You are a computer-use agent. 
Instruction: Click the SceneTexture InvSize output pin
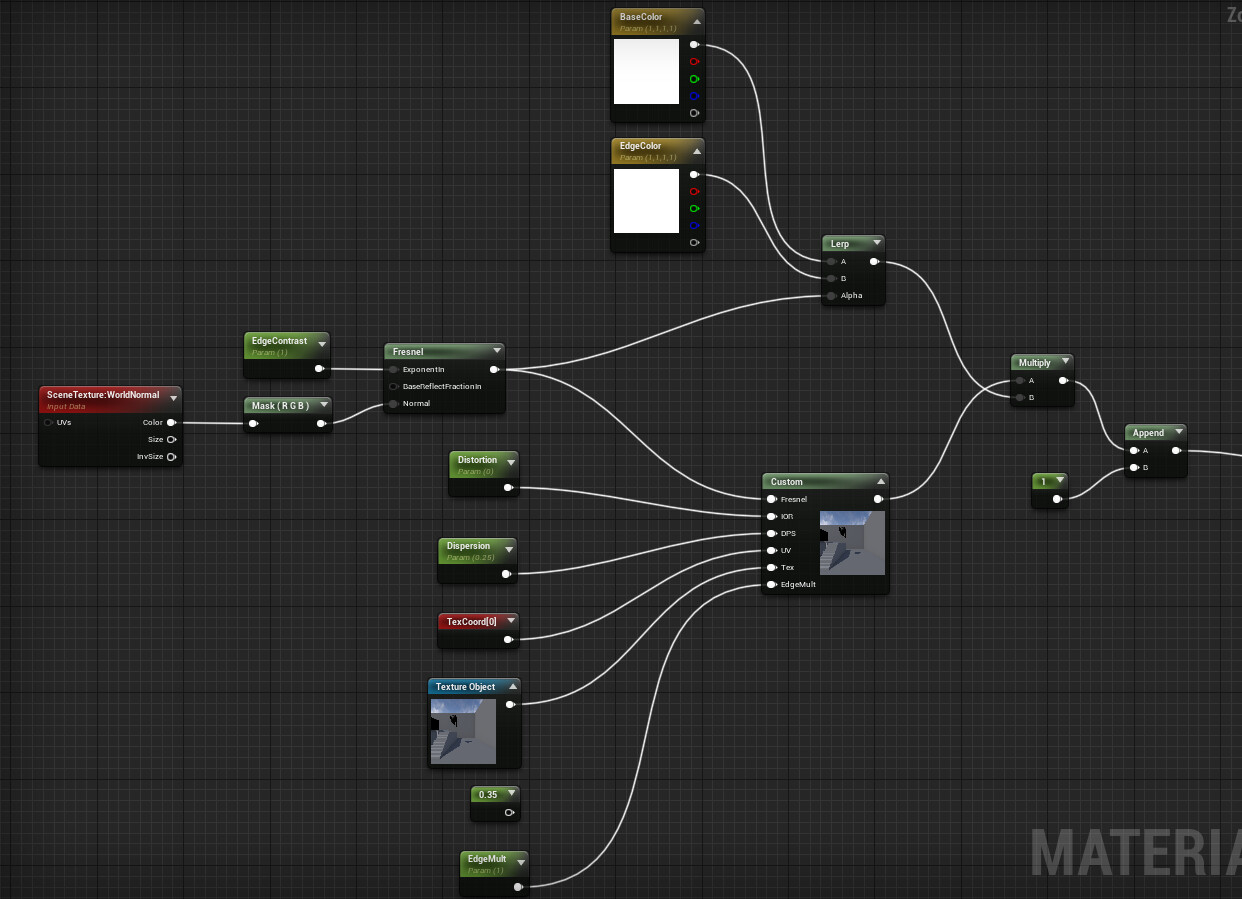pyautogui.click(x=172, y=457)
